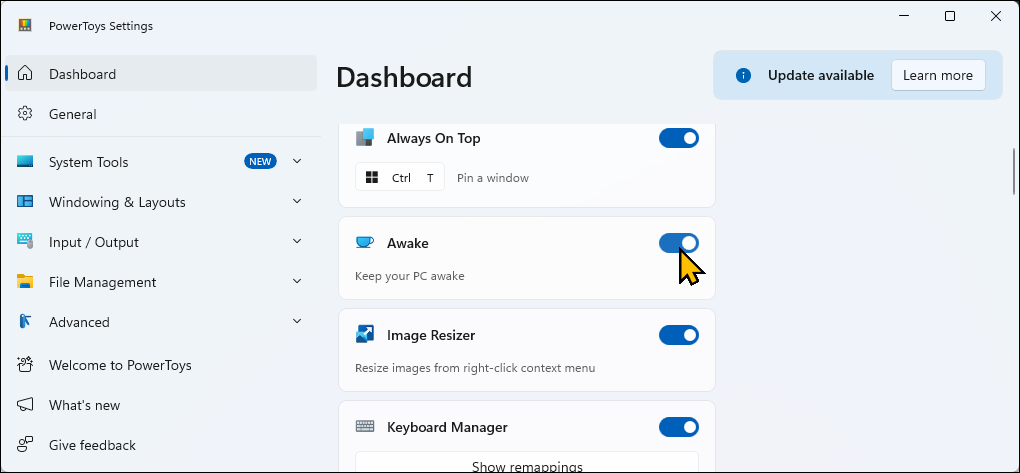
Task: Expand Advanced section chevron
Action: pyautogui.click(x=297, y=321)
